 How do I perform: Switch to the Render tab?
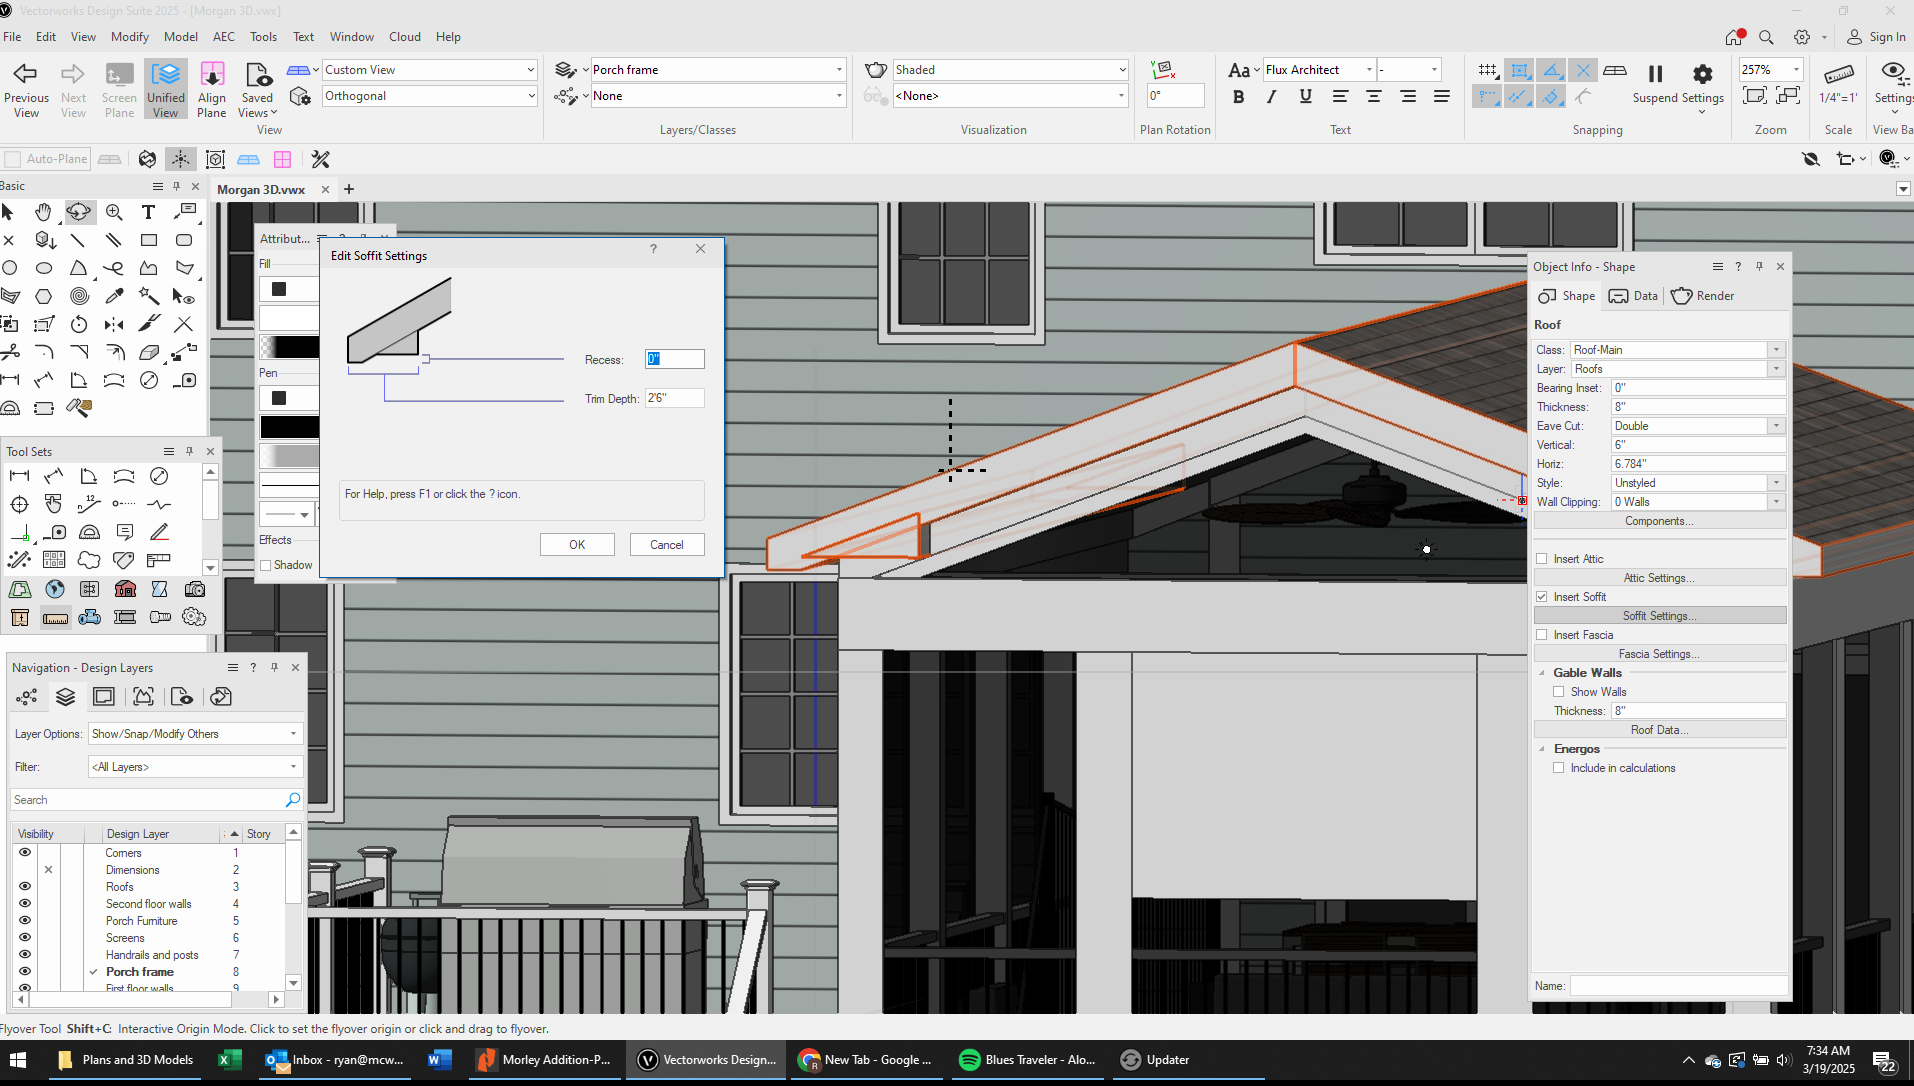[1703, 296]
